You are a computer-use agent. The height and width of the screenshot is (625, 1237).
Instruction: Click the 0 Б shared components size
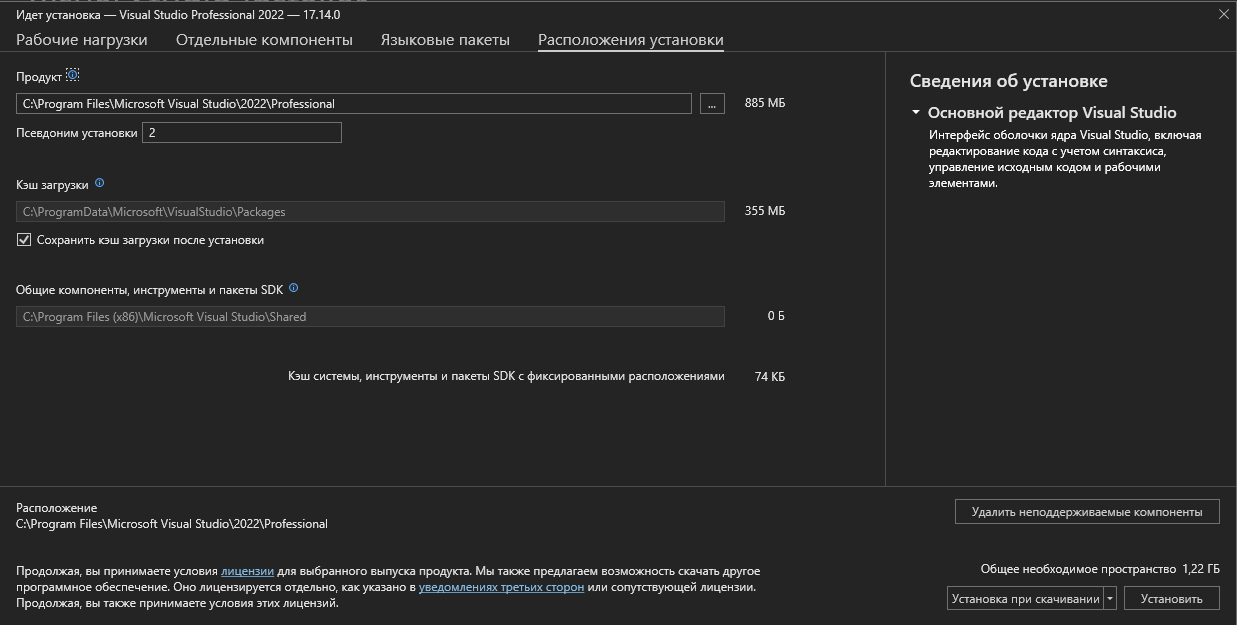click(776, 316)
